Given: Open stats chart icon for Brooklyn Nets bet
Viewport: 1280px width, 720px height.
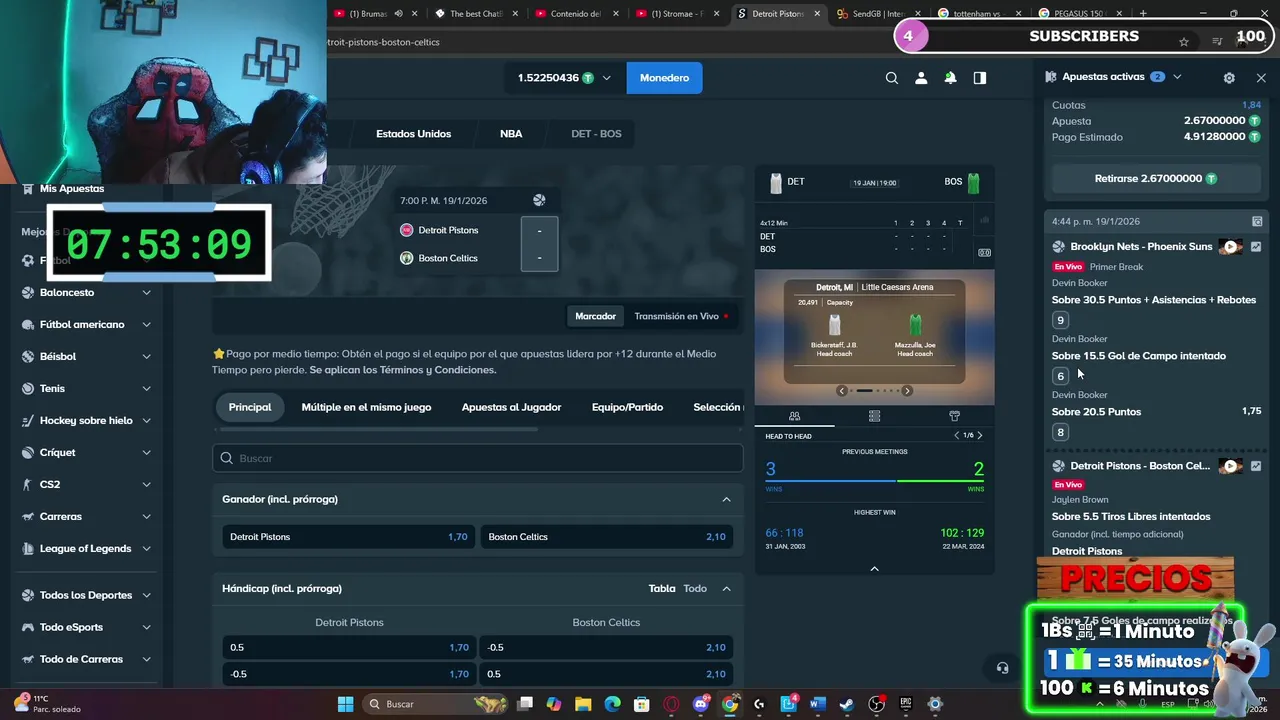Looking at the screenshot, I should [1256, 247].
